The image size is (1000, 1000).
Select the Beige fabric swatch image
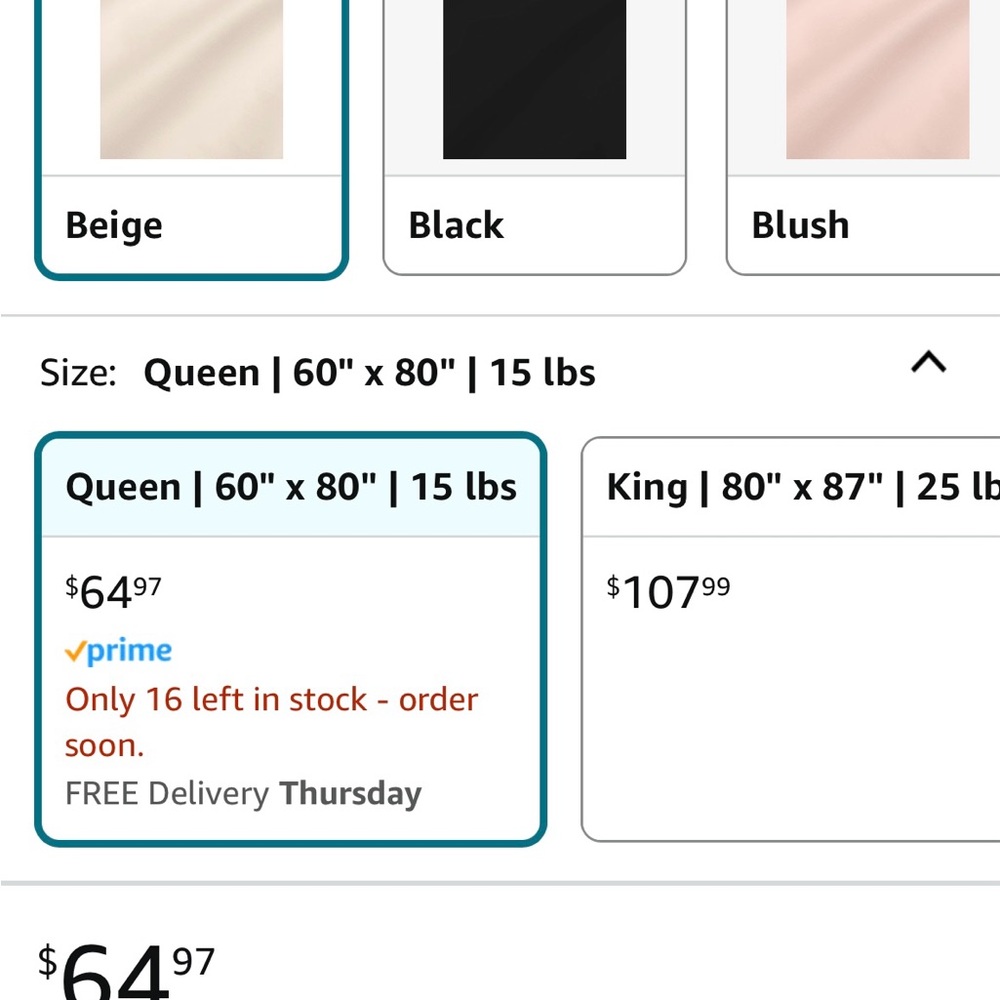191,79
